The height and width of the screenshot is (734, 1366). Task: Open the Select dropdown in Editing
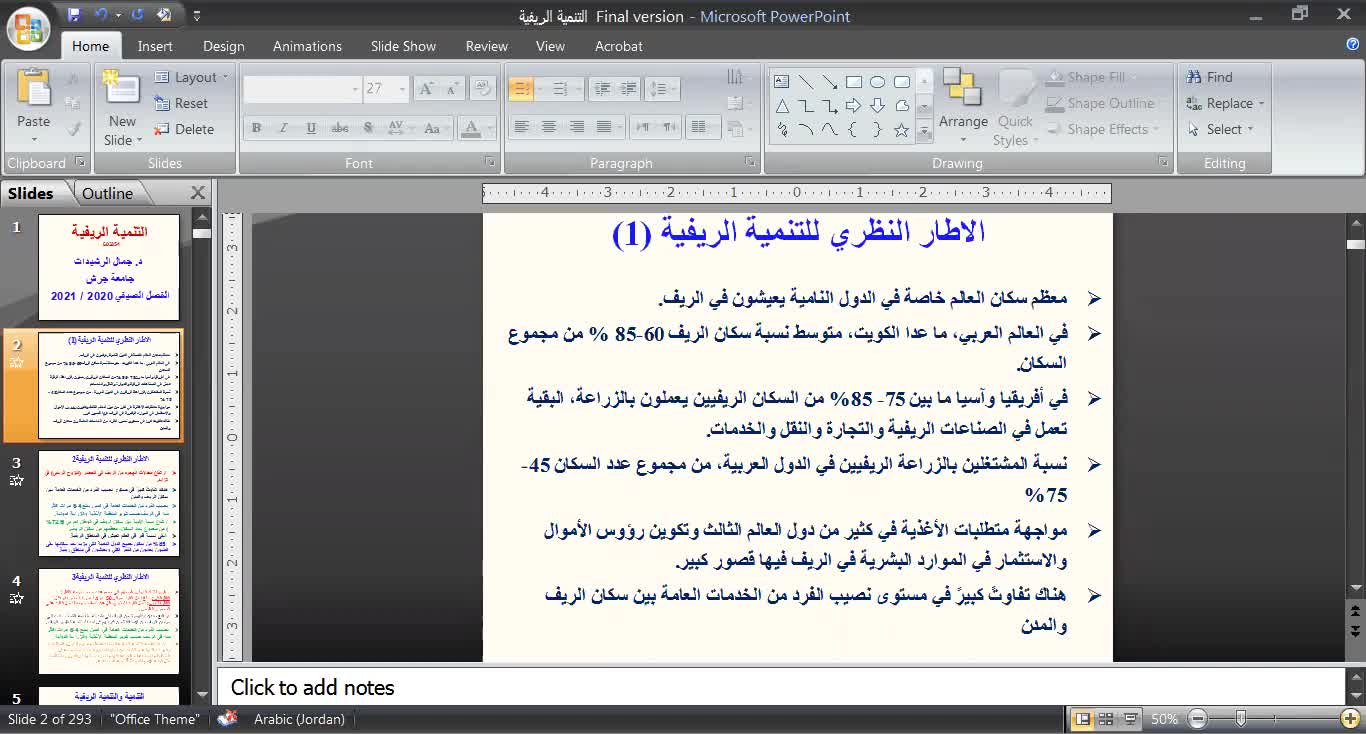(1221, 129)
